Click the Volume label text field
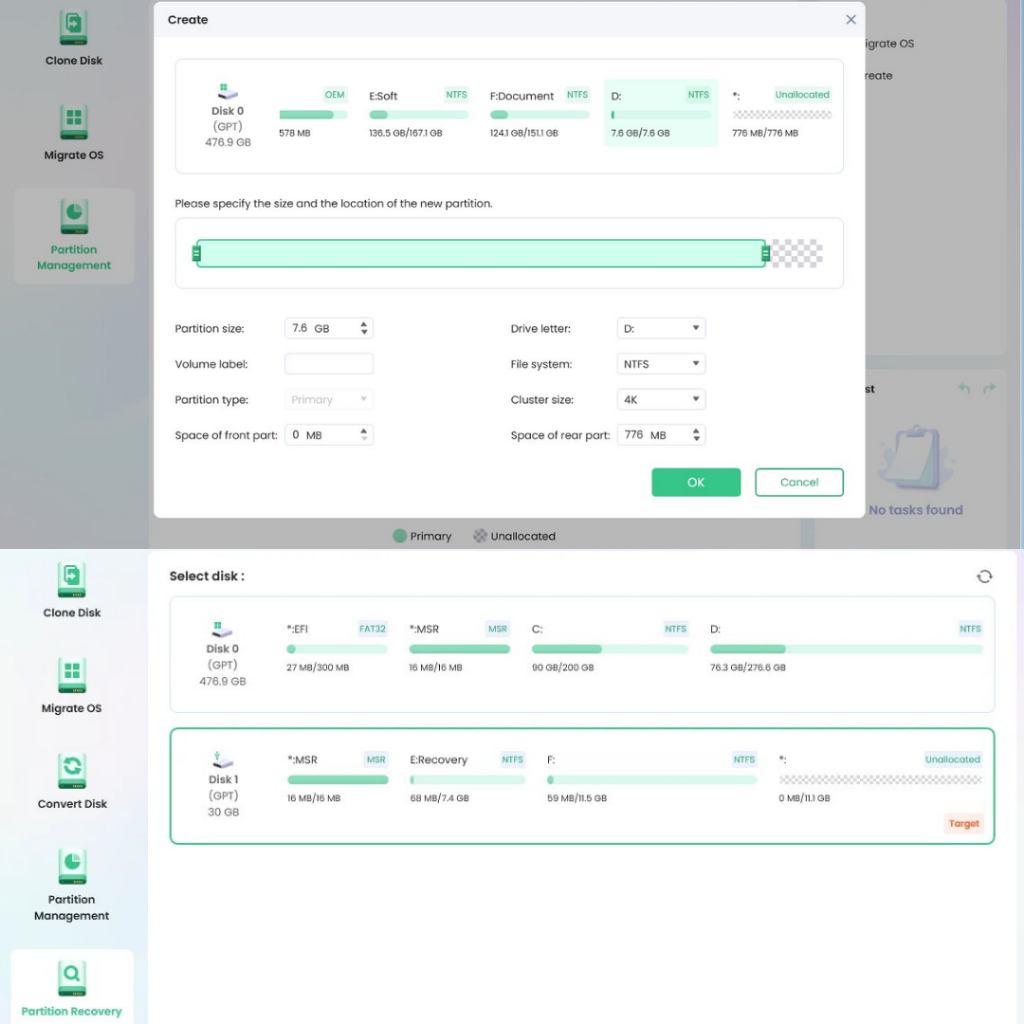Screen dimensions: 1024x1024 (329, 364)
